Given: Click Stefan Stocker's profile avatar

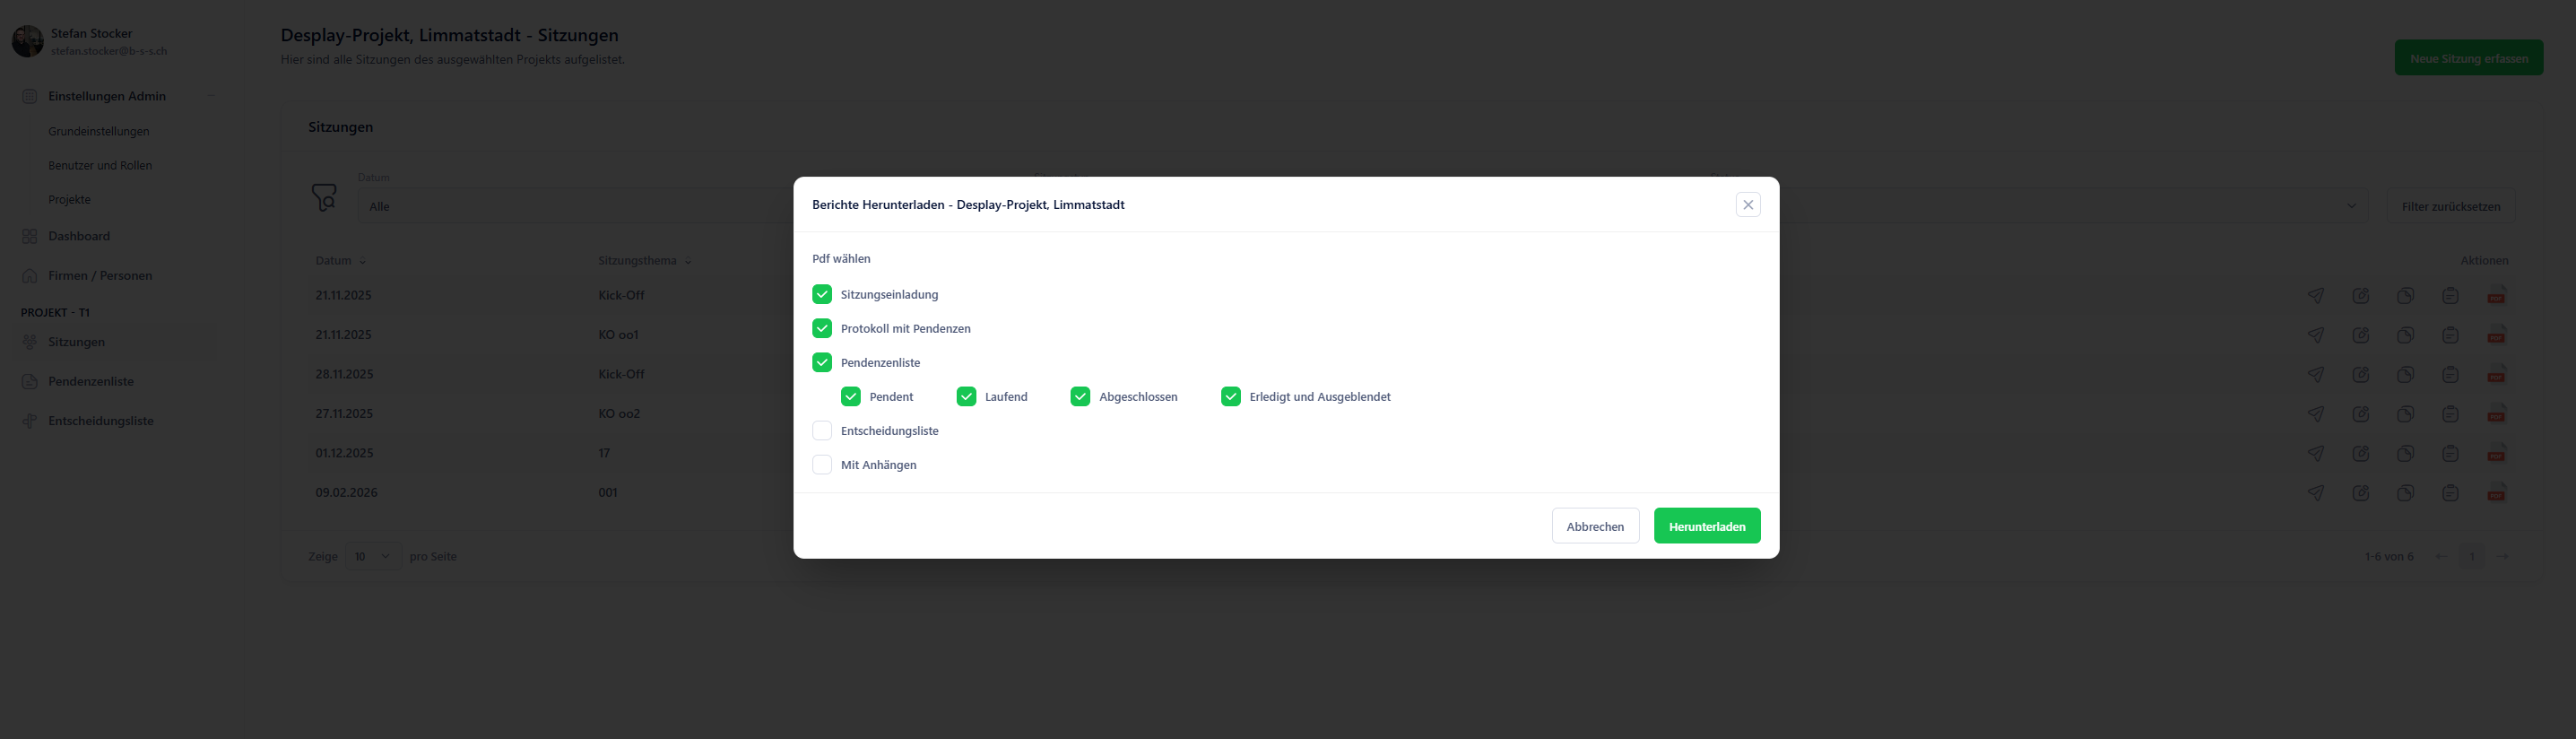Looking at the screenshot, I should pyautogui.click(x=27, y=42).
